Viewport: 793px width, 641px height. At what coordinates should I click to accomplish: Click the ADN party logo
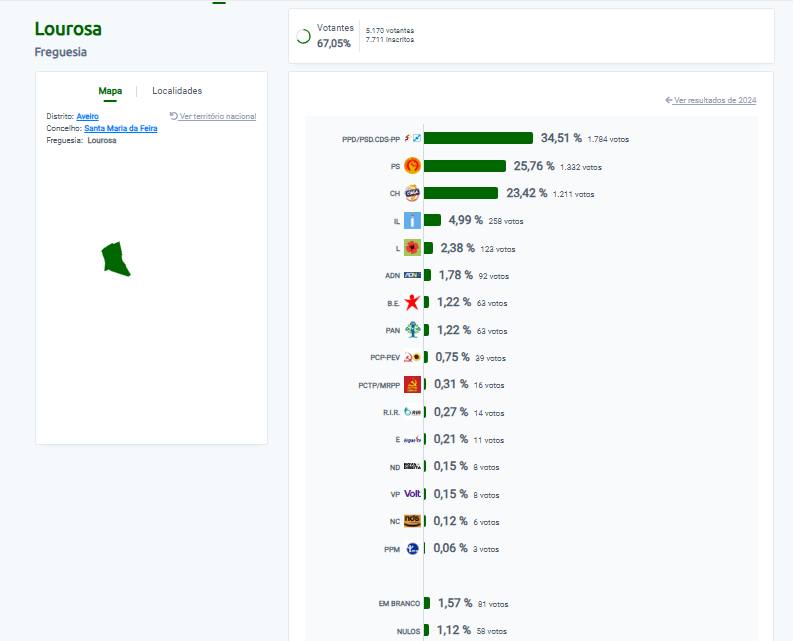pos(412,275)
